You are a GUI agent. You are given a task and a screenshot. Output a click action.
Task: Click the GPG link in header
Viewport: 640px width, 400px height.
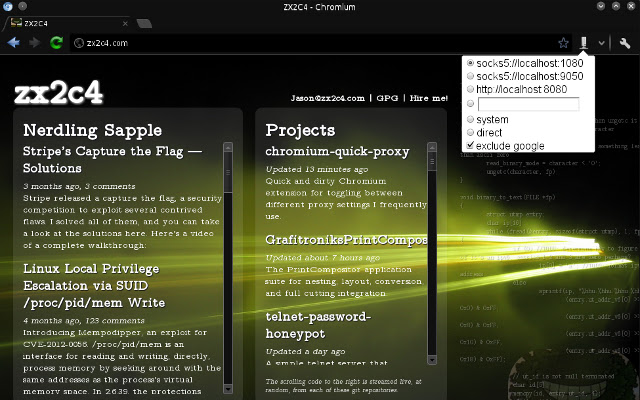[x=387, y=98]
